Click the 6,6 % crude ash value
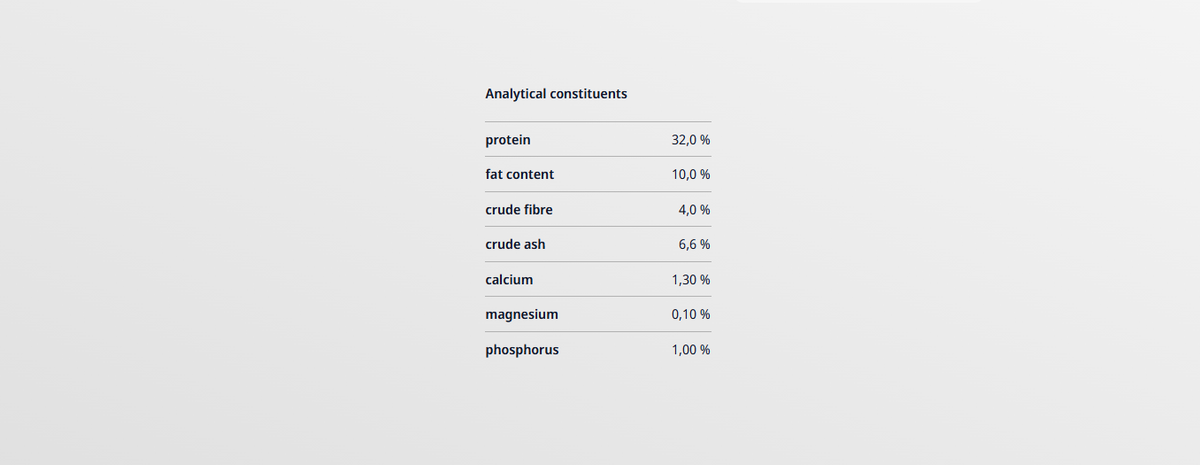This screenshot has width=1200, height=465. pos(694,244)
